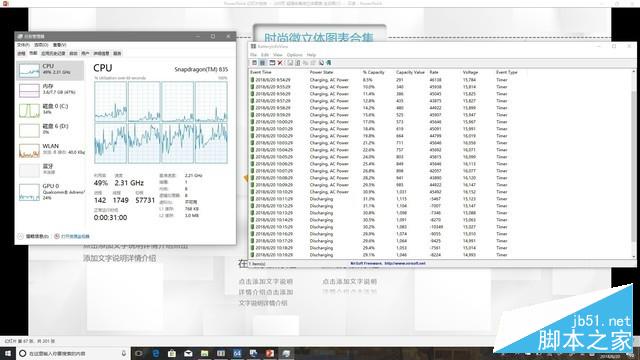This screenshot has width=640, height=360.
Task: Collapse Task Manager with 简略信息 button
Action: (x=33, y=236)
